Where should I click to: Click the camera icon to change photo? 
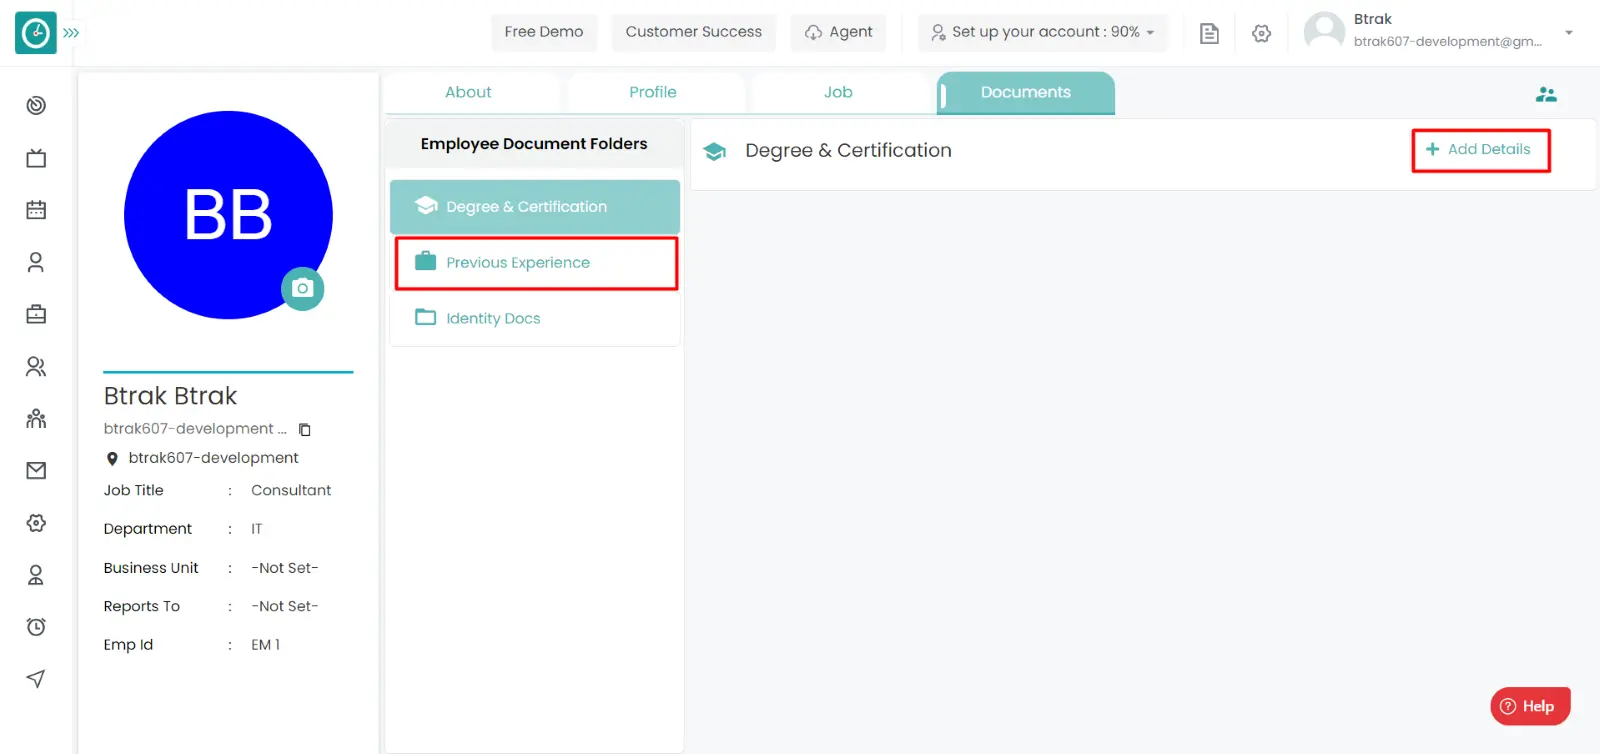click(302, 289)
